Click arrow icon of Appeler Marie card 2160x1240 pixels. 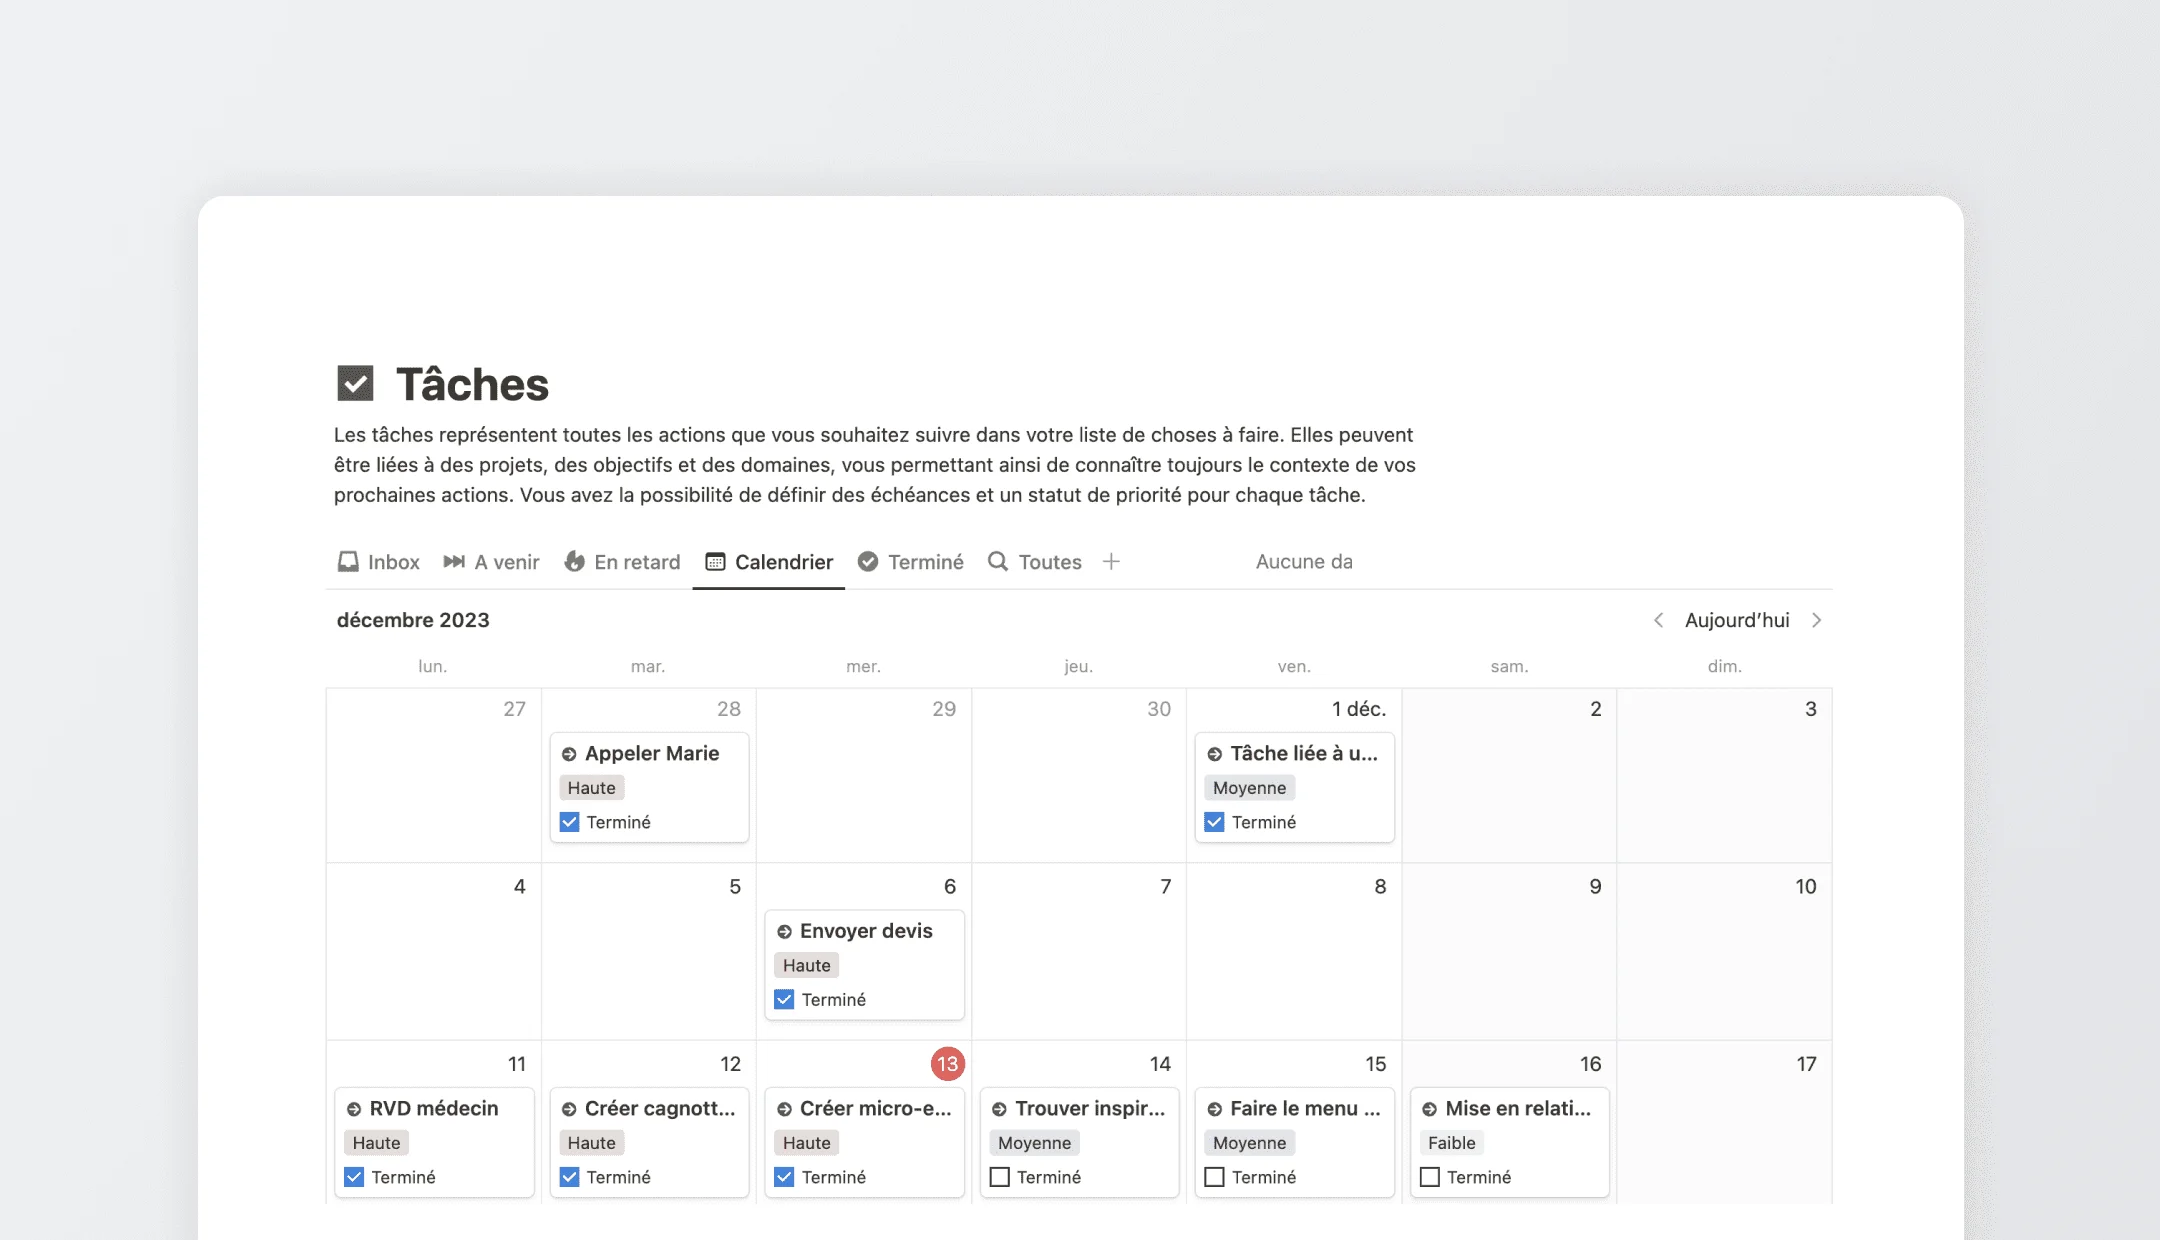pos(569,754)
